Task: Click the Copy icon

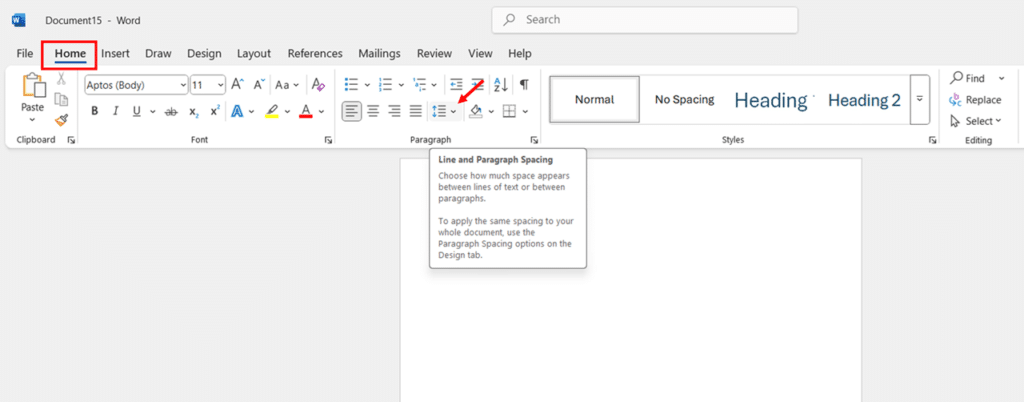Action: (x=61, y=99)
